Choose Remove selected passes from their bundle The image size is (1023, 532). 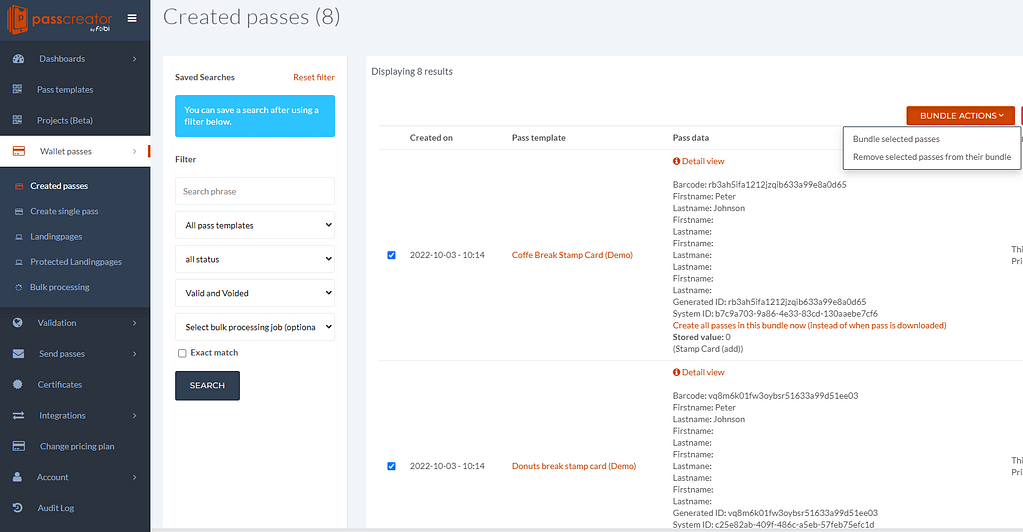click(x=932, y=157)
